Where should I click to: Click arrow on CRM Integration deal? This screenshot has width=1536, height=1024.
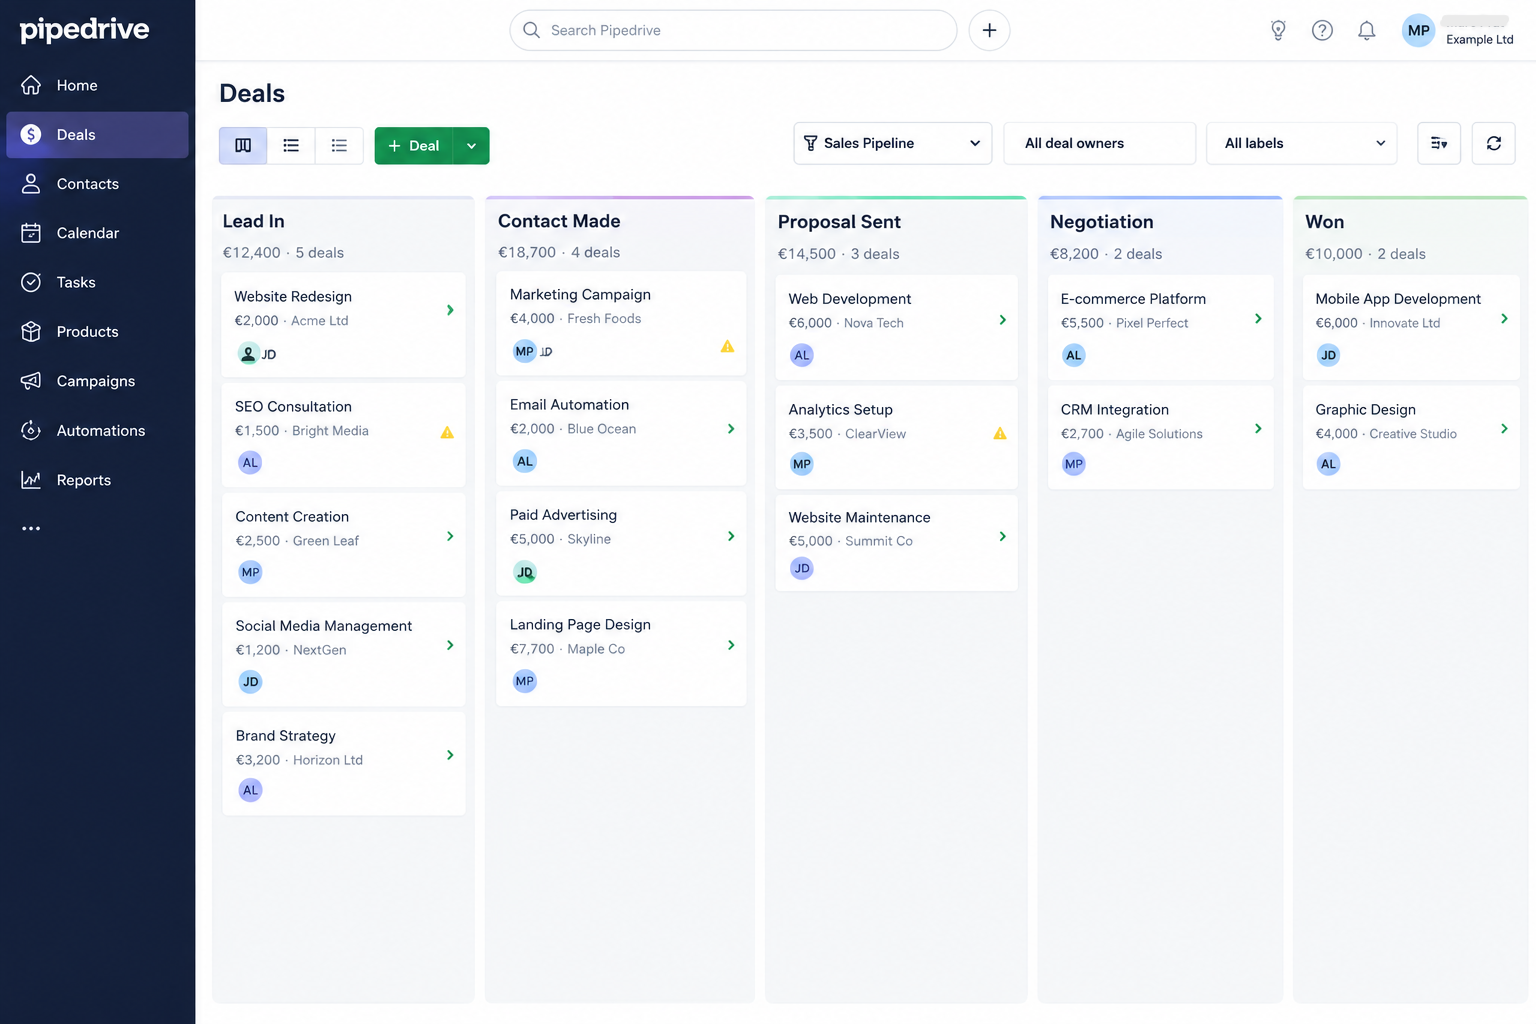tap(1258, 428)
